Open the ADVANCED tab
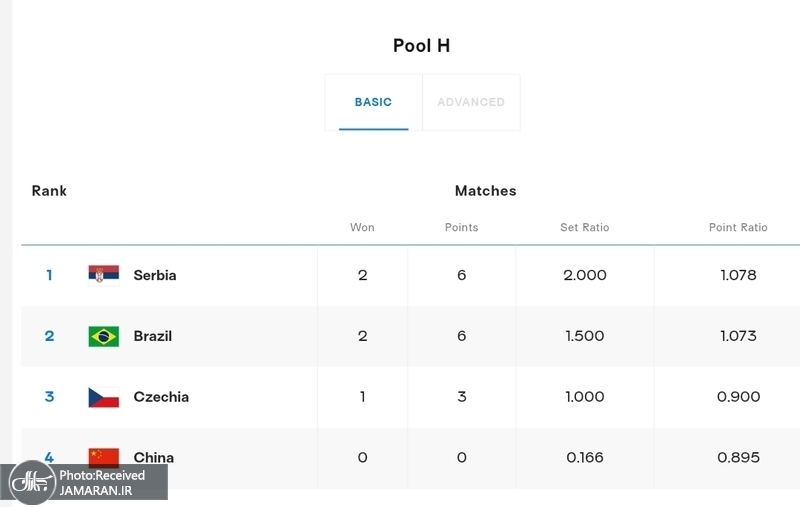This screenshot has width=800, height=507. (471, 102)
